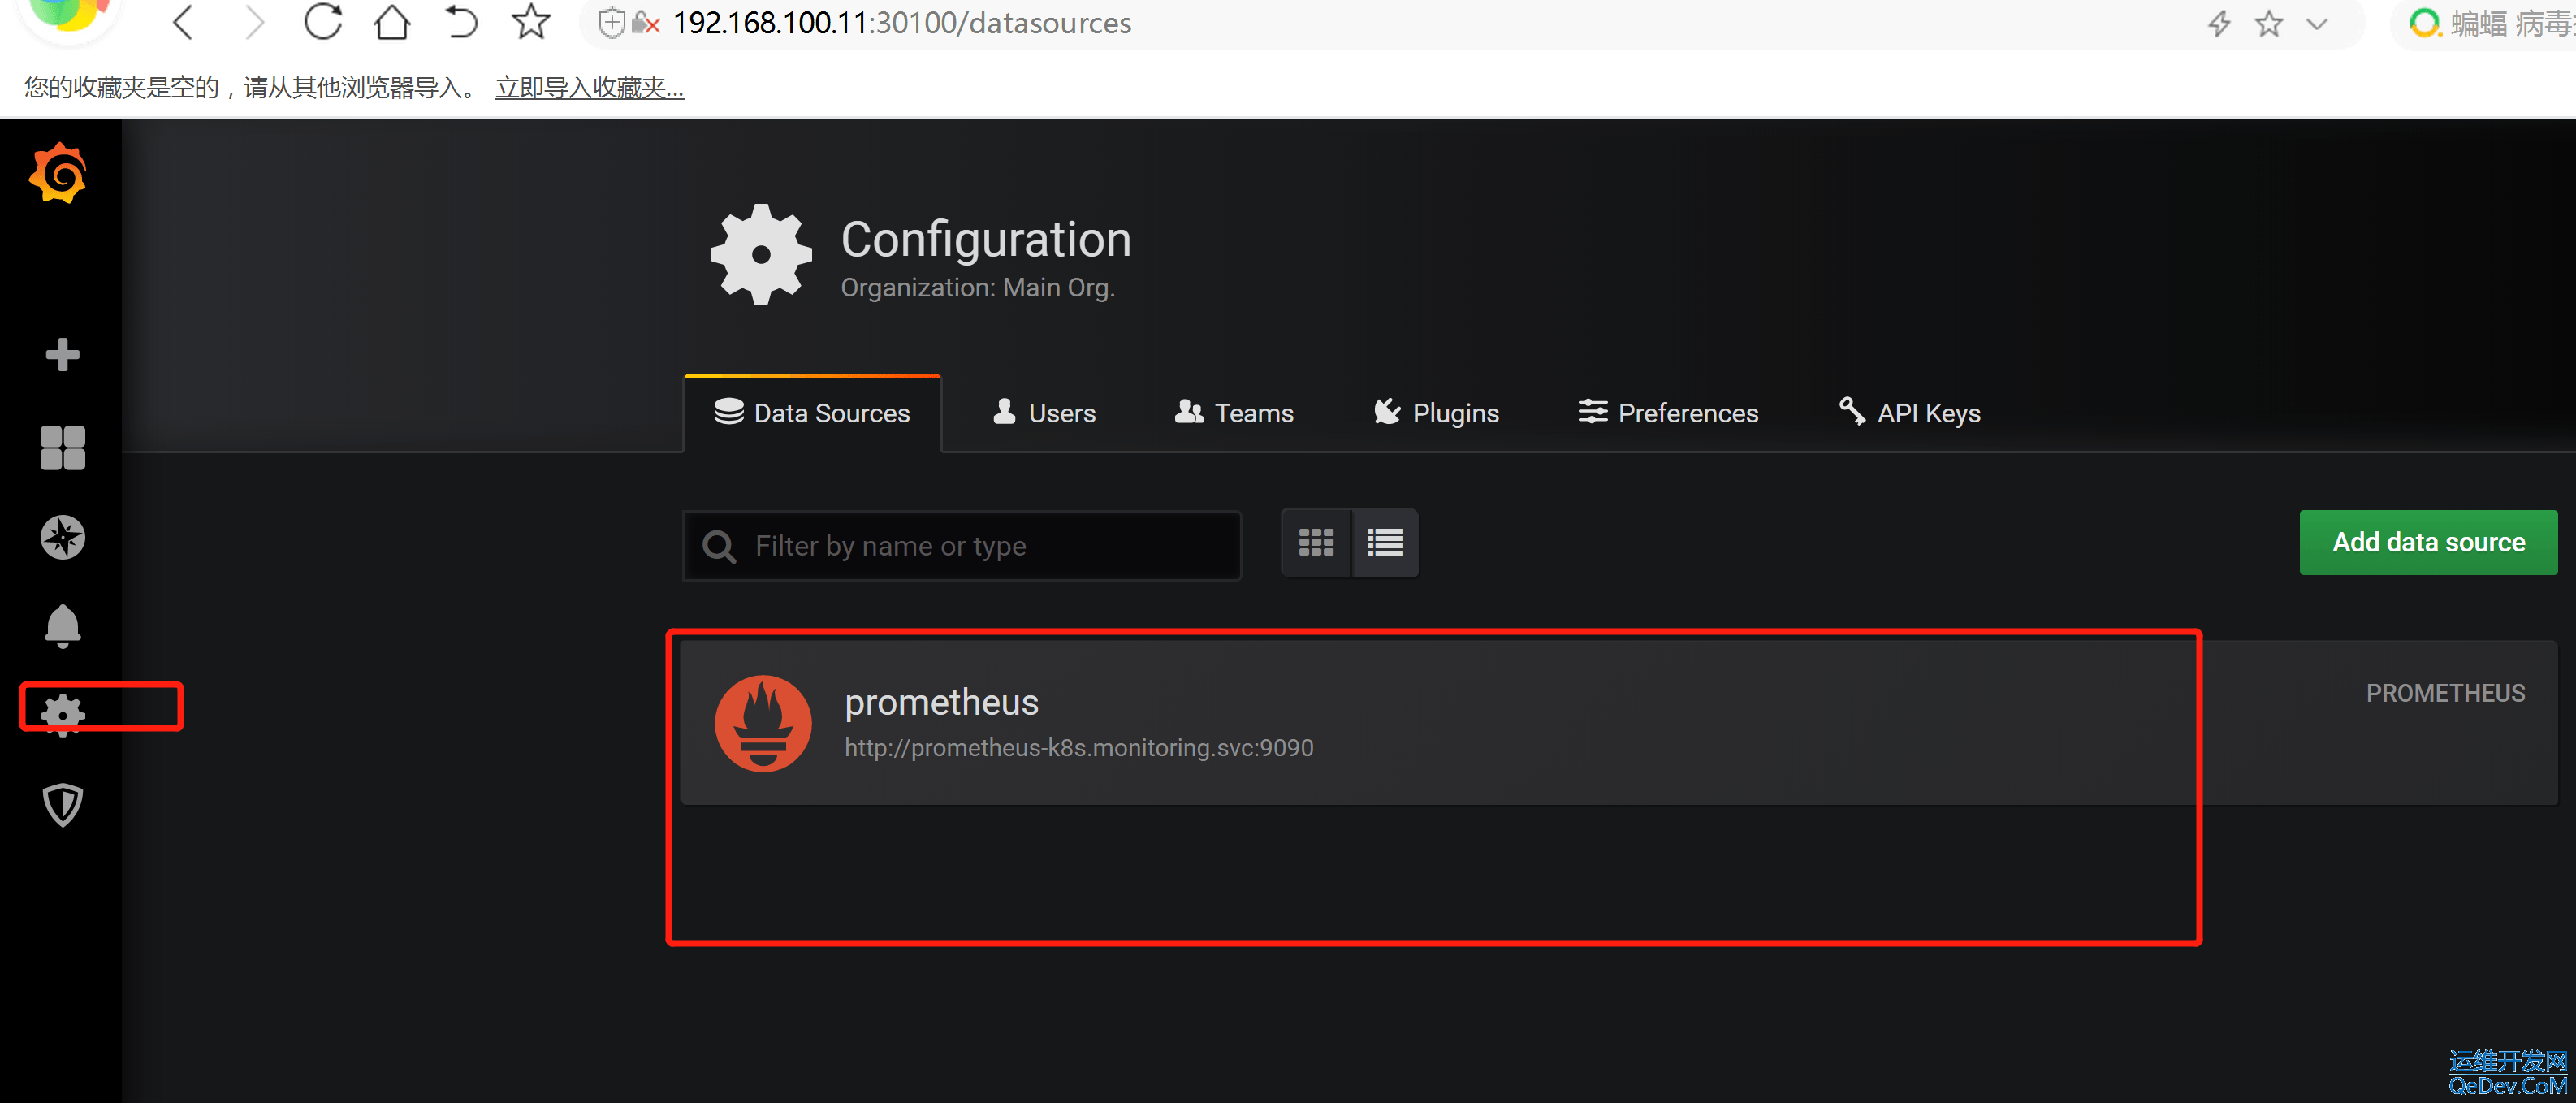Open the Grafana home logo

point(58,173)
